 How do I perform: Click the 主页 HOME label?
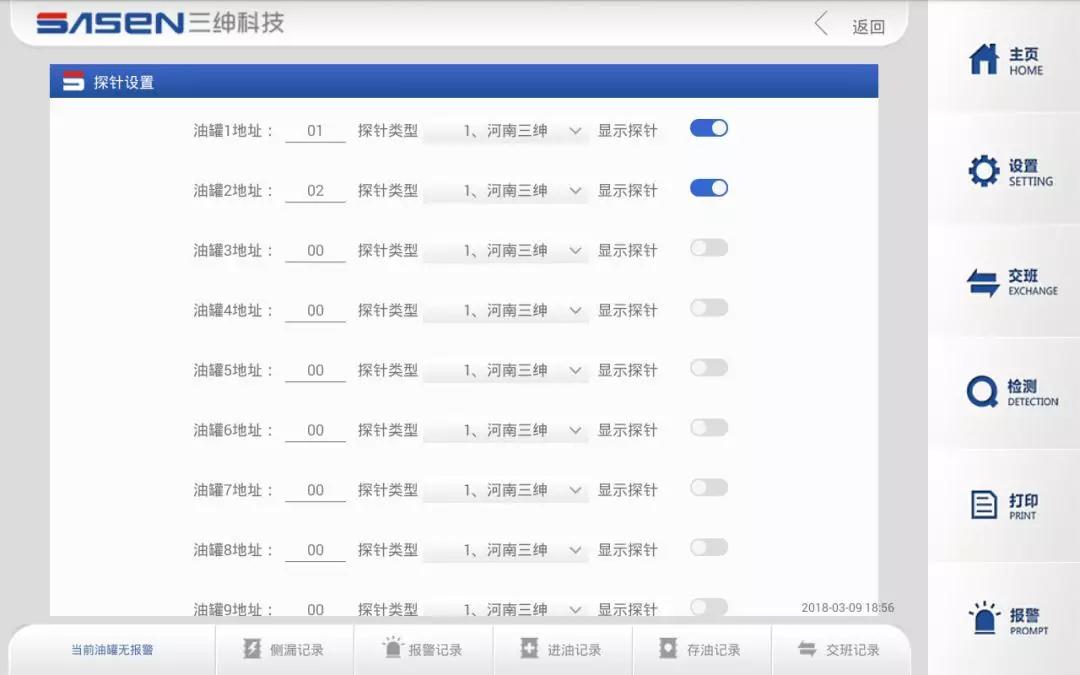click(1026, 61)
